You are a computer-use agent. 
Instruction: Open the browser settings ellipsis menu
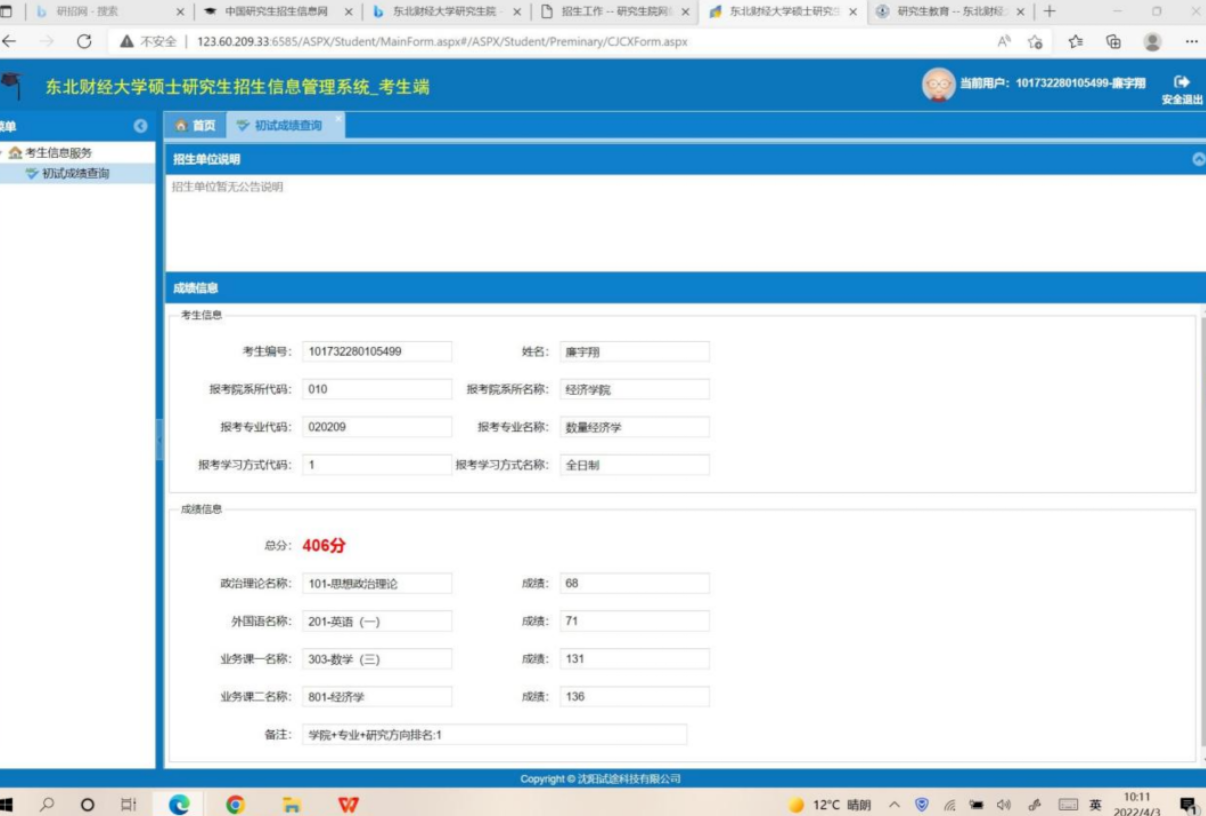1191,42
